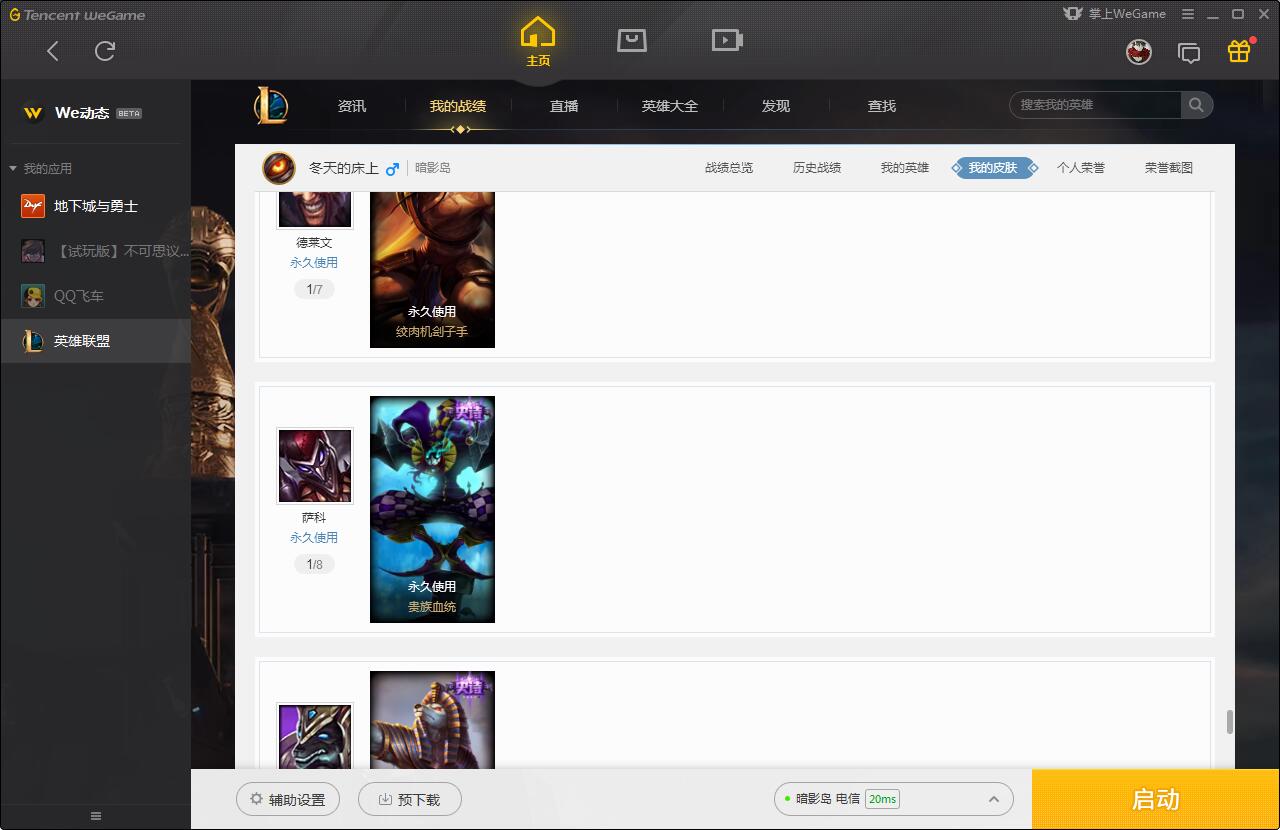
Task: Click summoner name 冬天的床上
Action: coord(344,168)
